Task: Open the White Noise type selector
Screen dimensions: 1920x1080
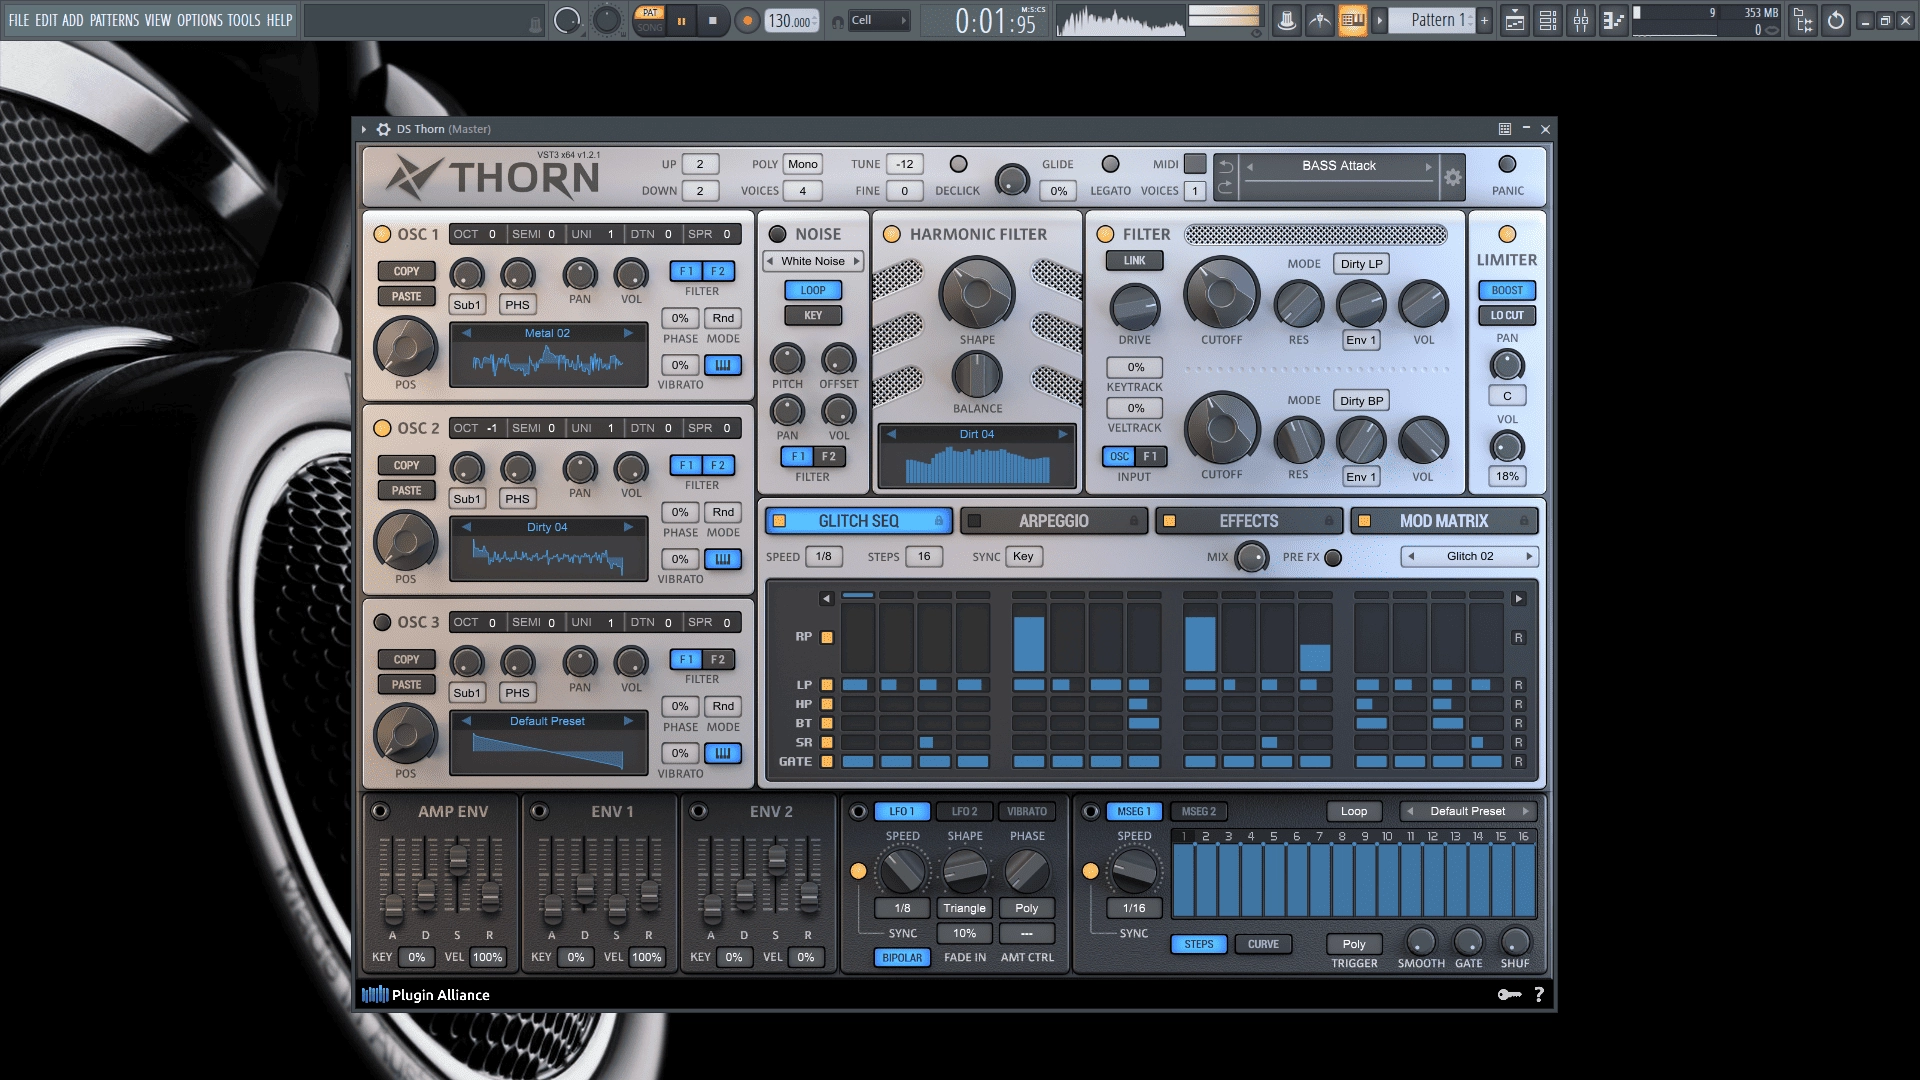Action: (813, 261)
